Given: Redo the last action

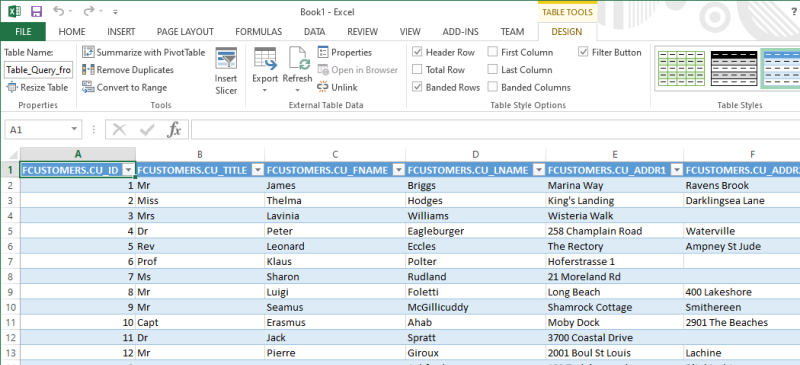Looking at the screenshot, I should click(89, 11).
